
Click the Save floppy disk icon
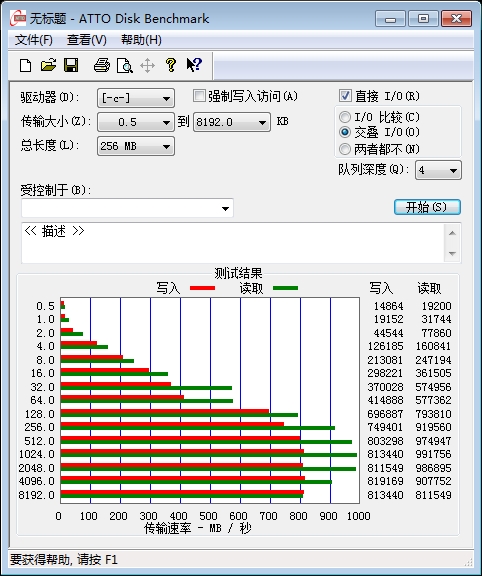71,65
